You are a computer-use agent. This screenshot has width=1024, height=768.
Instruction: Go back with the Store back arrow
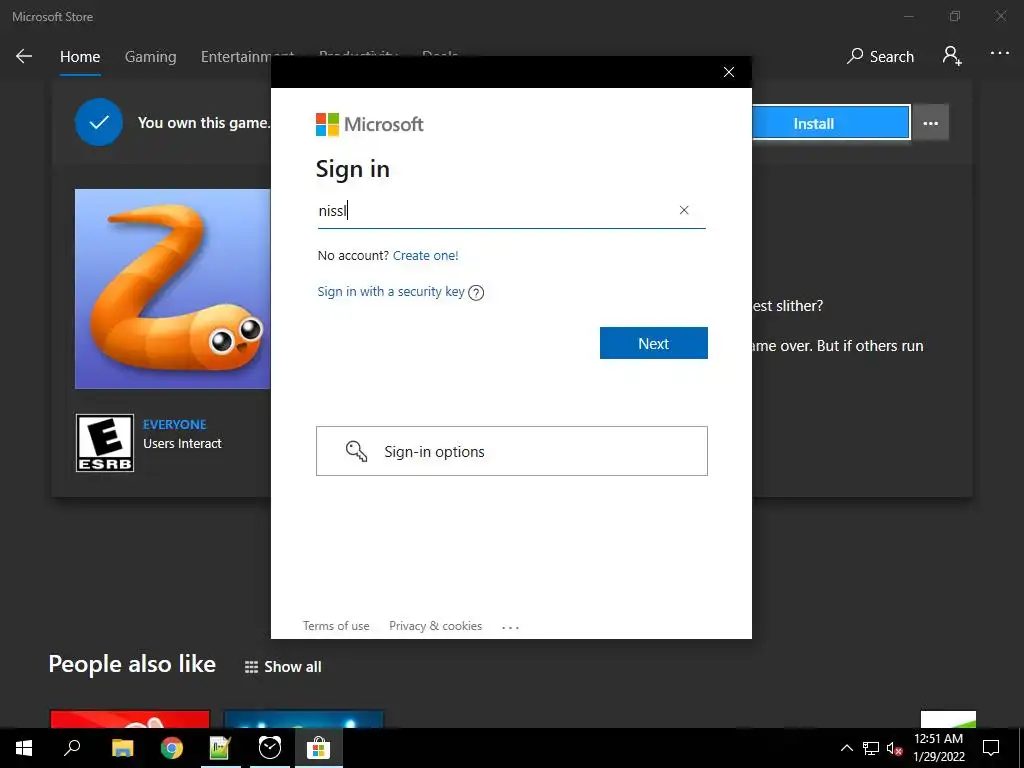[x=24, y=56]
